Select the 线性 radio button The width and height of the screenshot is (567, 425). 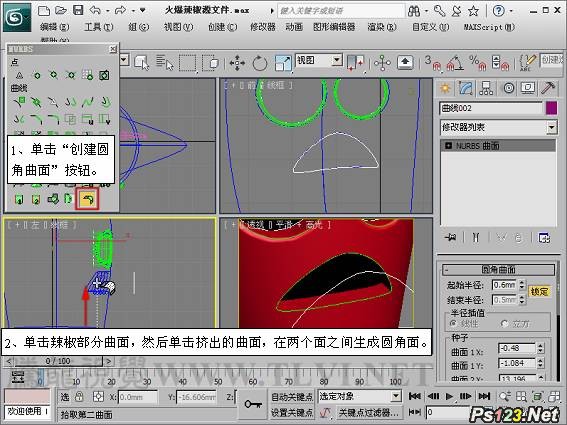[x=452, y=323]
